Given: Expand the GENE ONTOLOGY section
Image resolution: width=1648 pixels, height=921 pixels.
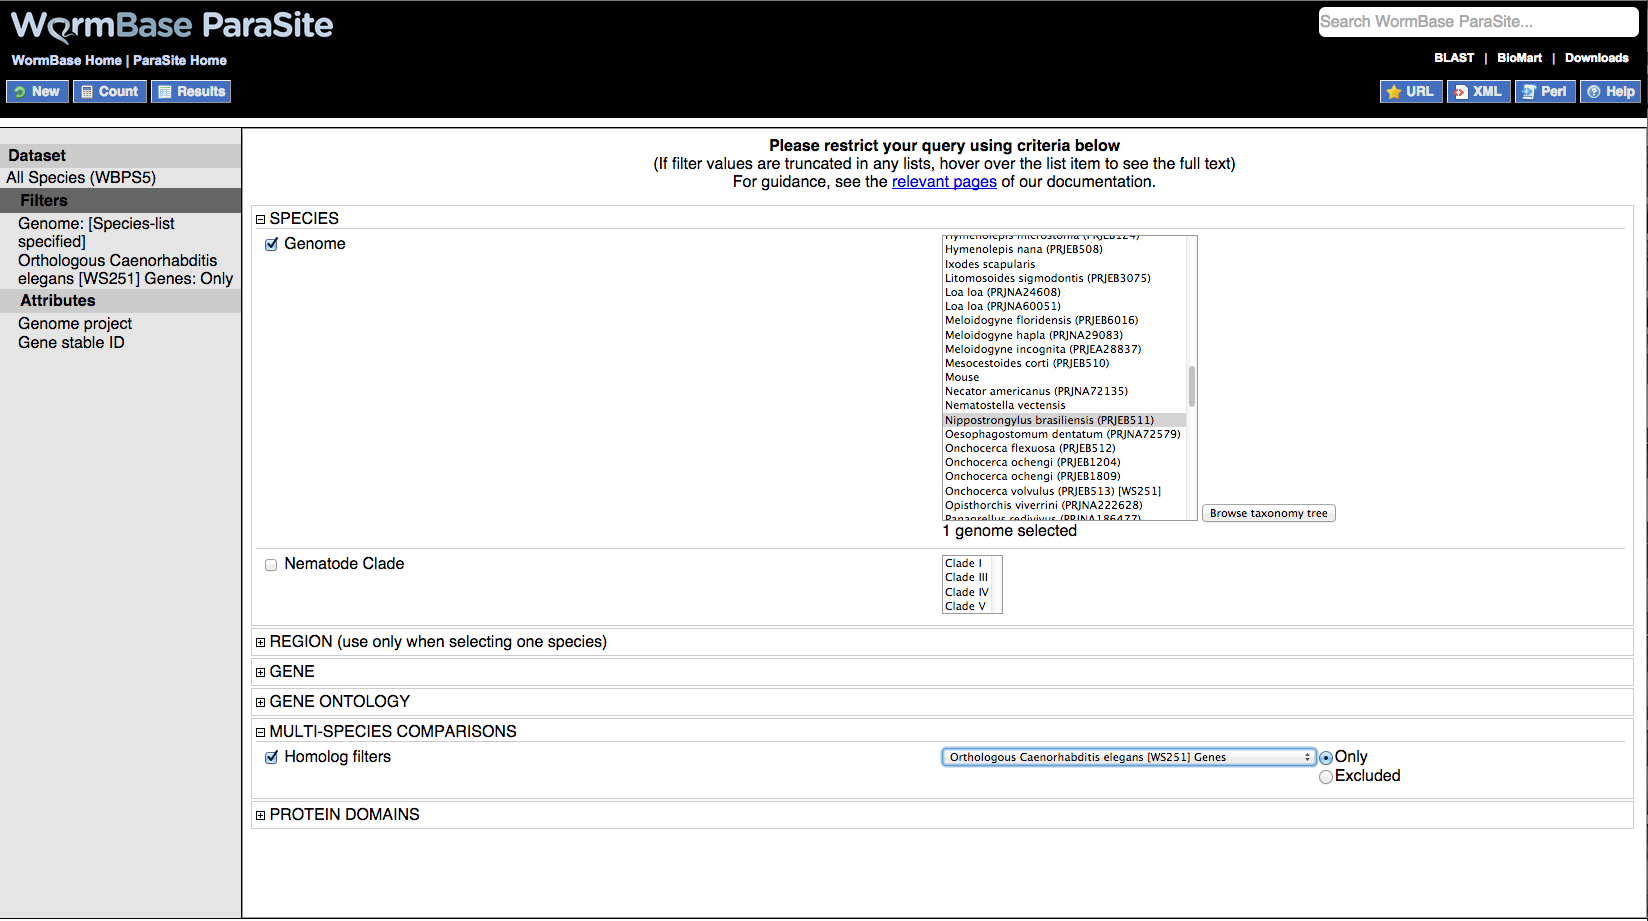Looking at the screenshot, I should (261, 702).
